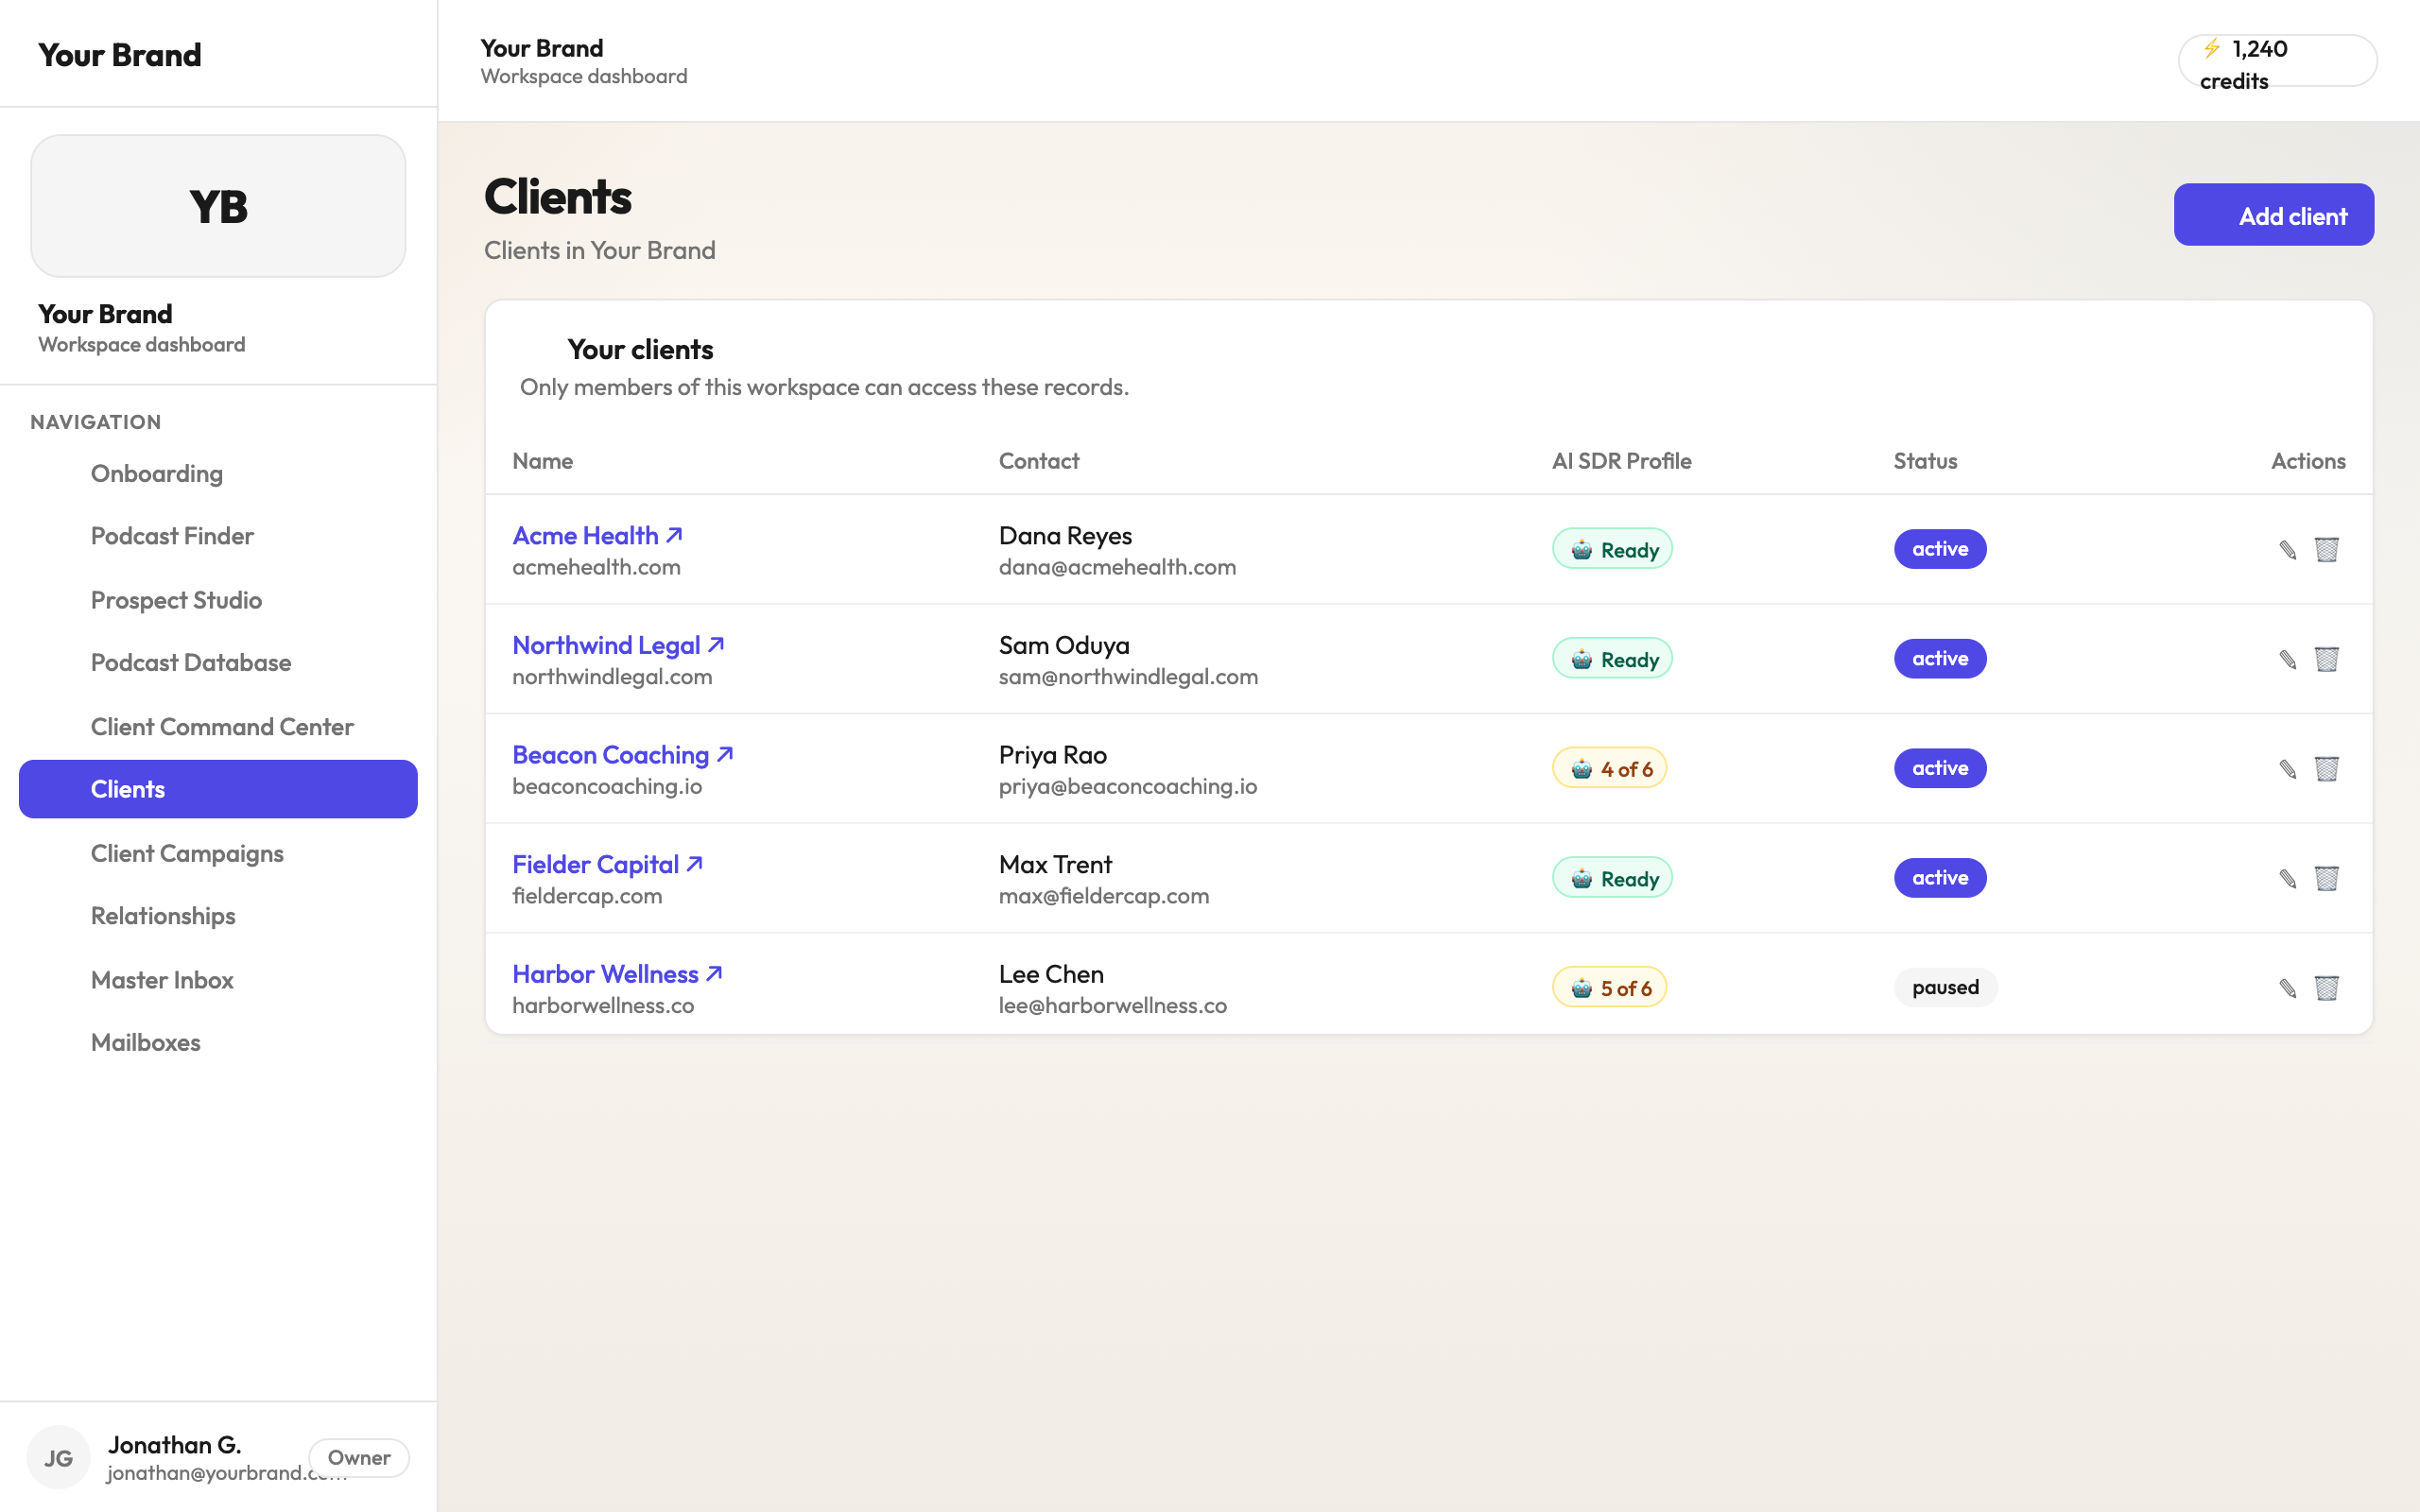Click edit pencil for Fielder Capital
This screenshot has height=1512, width=2420.
point(2287,878)
